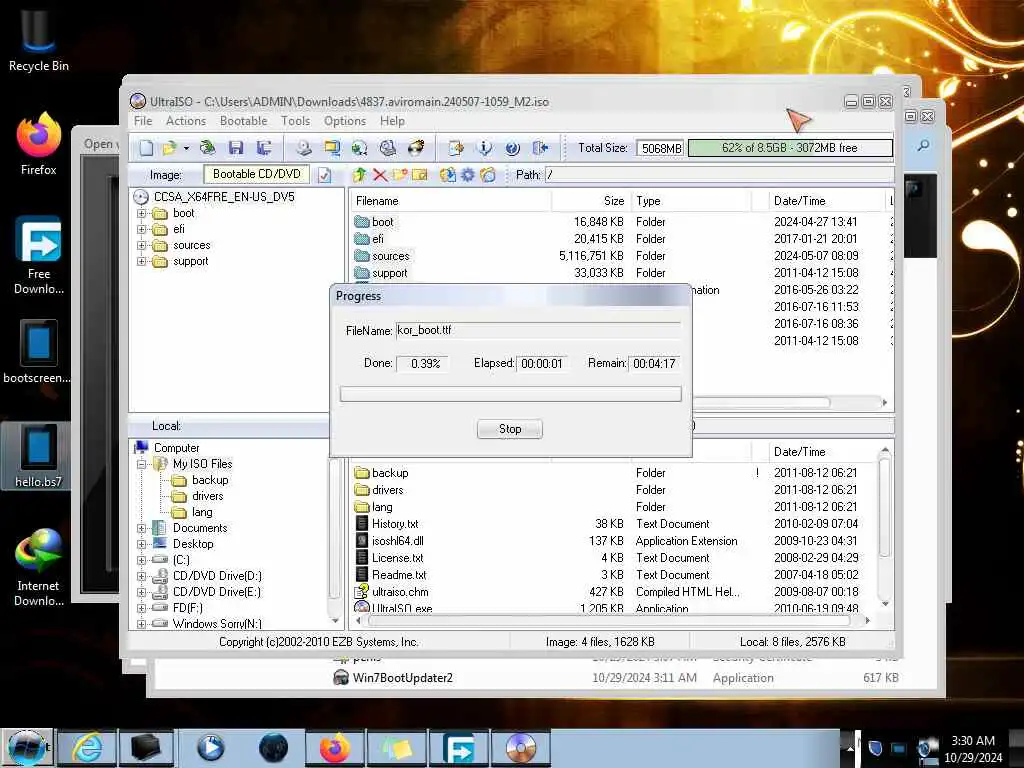The image size is (1024, 768).
Task: Open the Help menu
Action: pyautogui.click(x=392, y=121)
